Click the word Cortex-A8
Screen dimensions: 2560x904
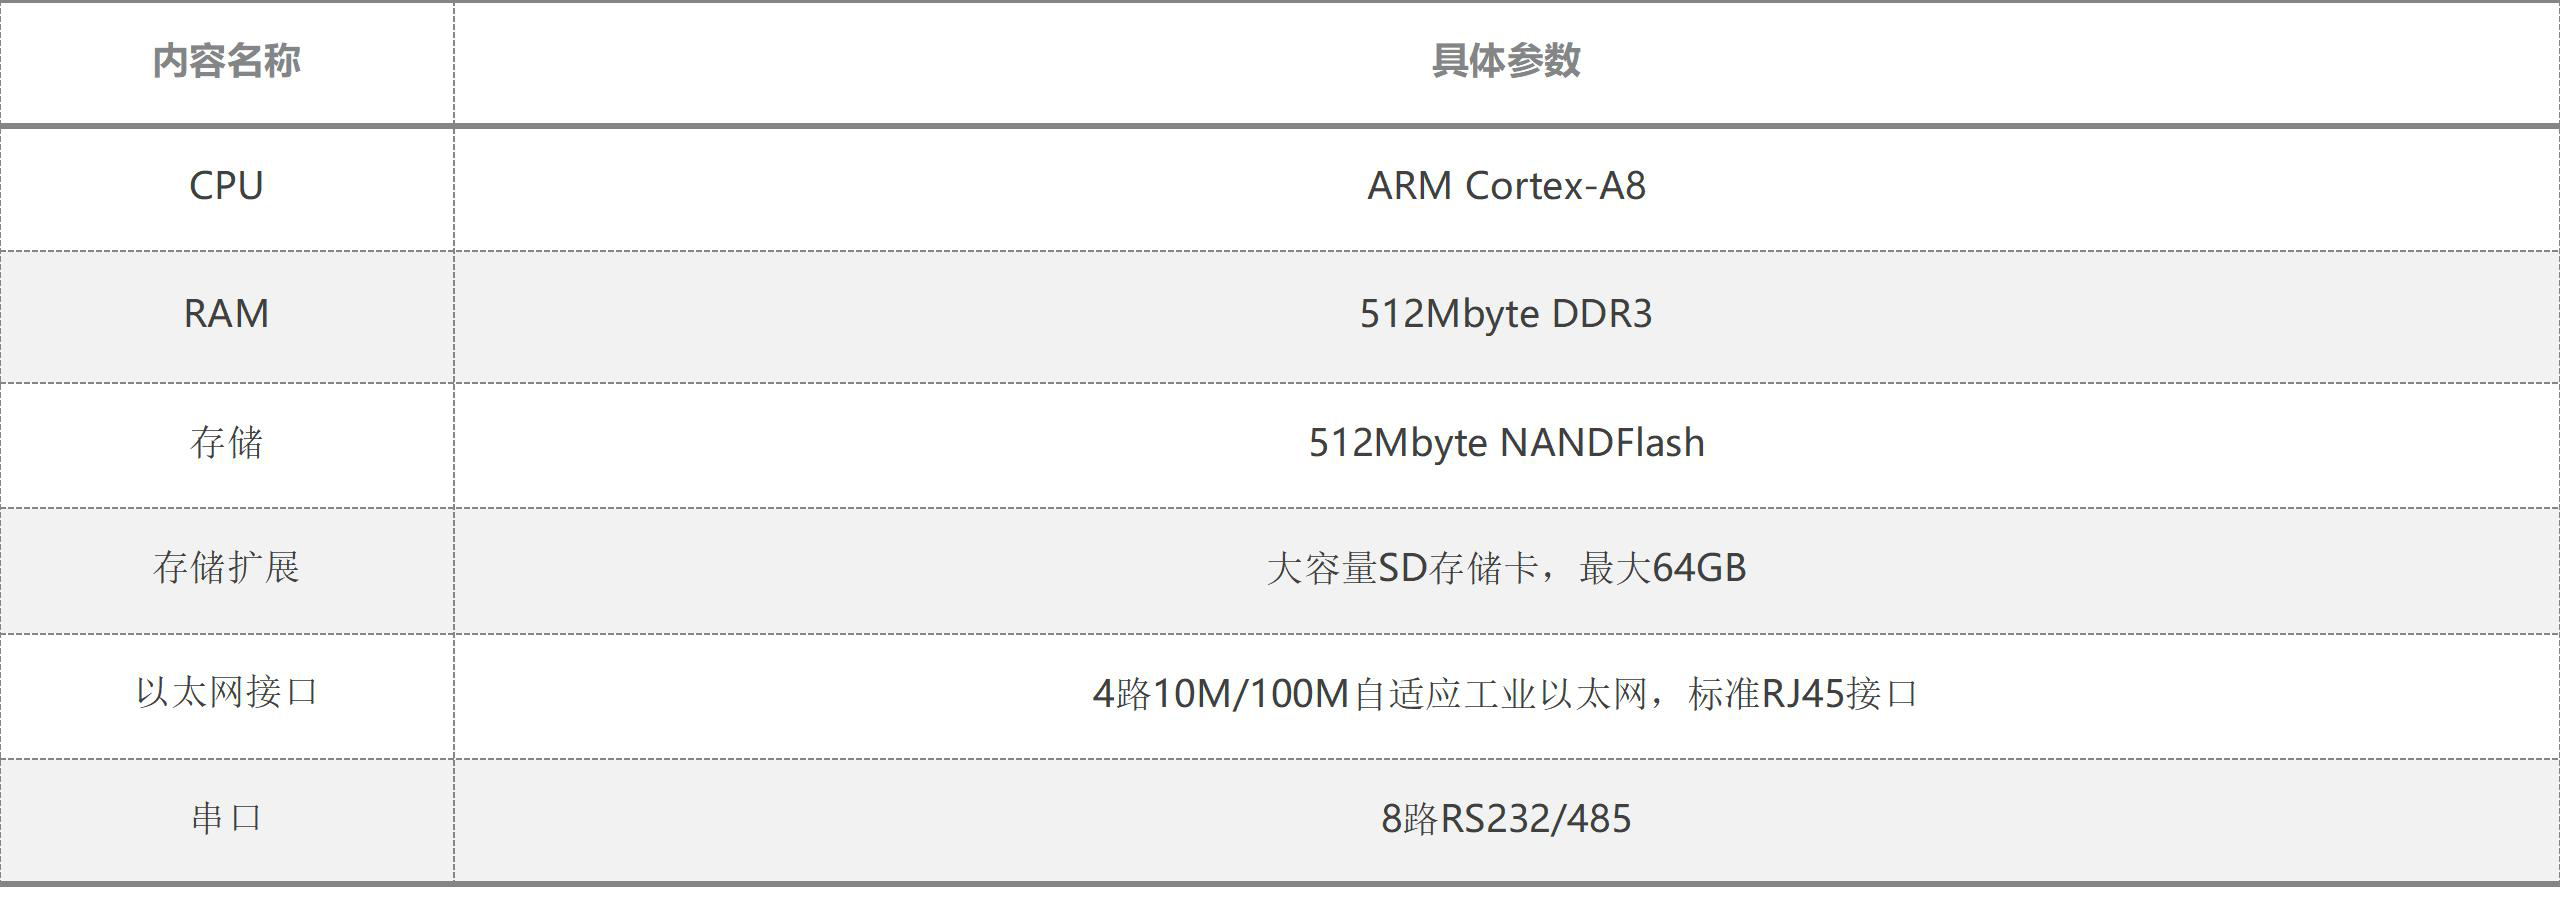(x=1555, y=186)
